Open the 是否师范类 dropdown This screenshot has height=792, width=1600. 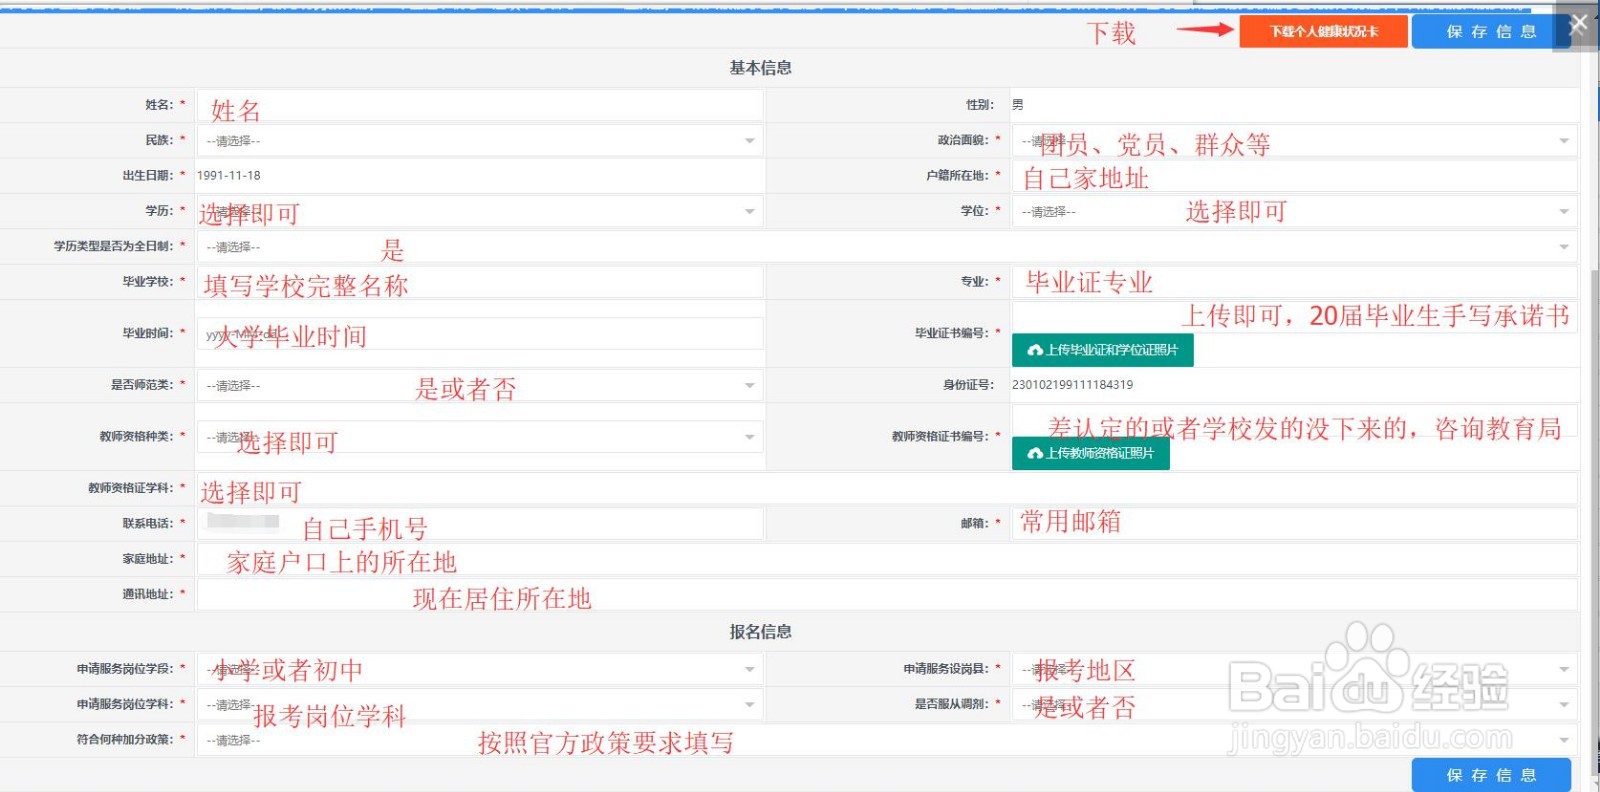[x=480, y=385]
